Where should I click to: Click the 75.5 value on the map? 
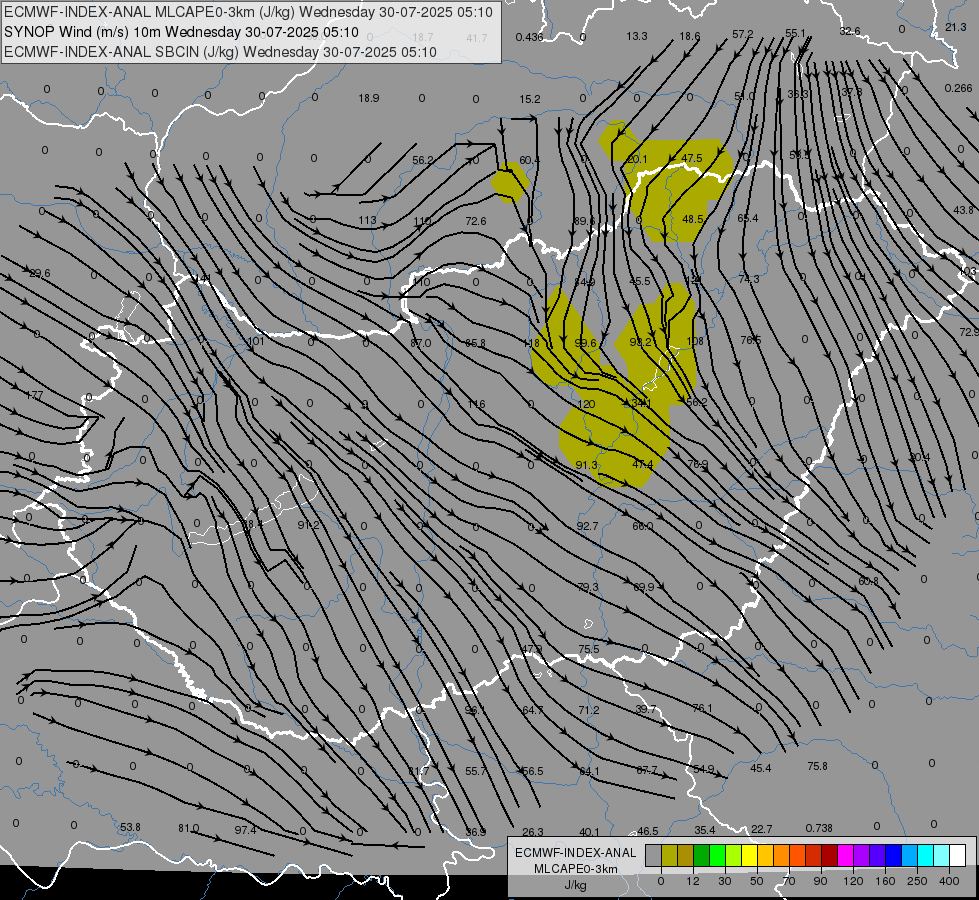[589, 649]
